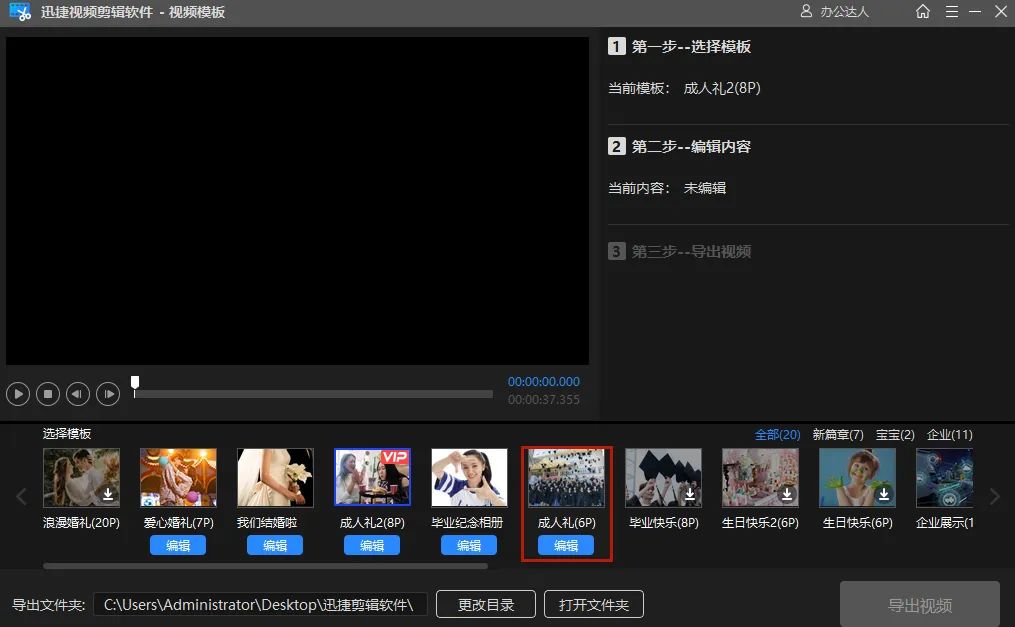
Task: Show the 宝宝(2) template category
Action: point(895,435)
